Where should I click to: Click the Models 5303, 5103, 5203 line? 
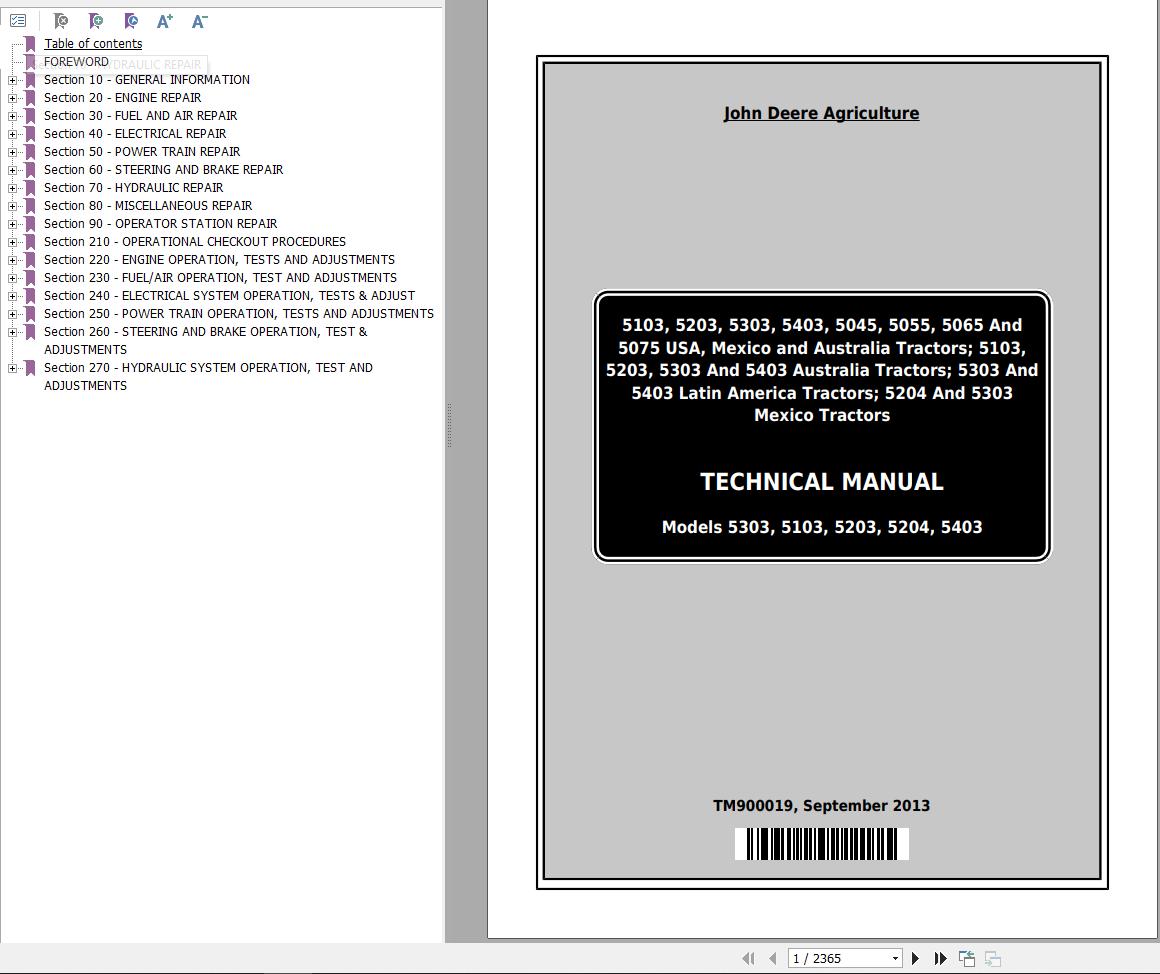[x=822, y=527]
